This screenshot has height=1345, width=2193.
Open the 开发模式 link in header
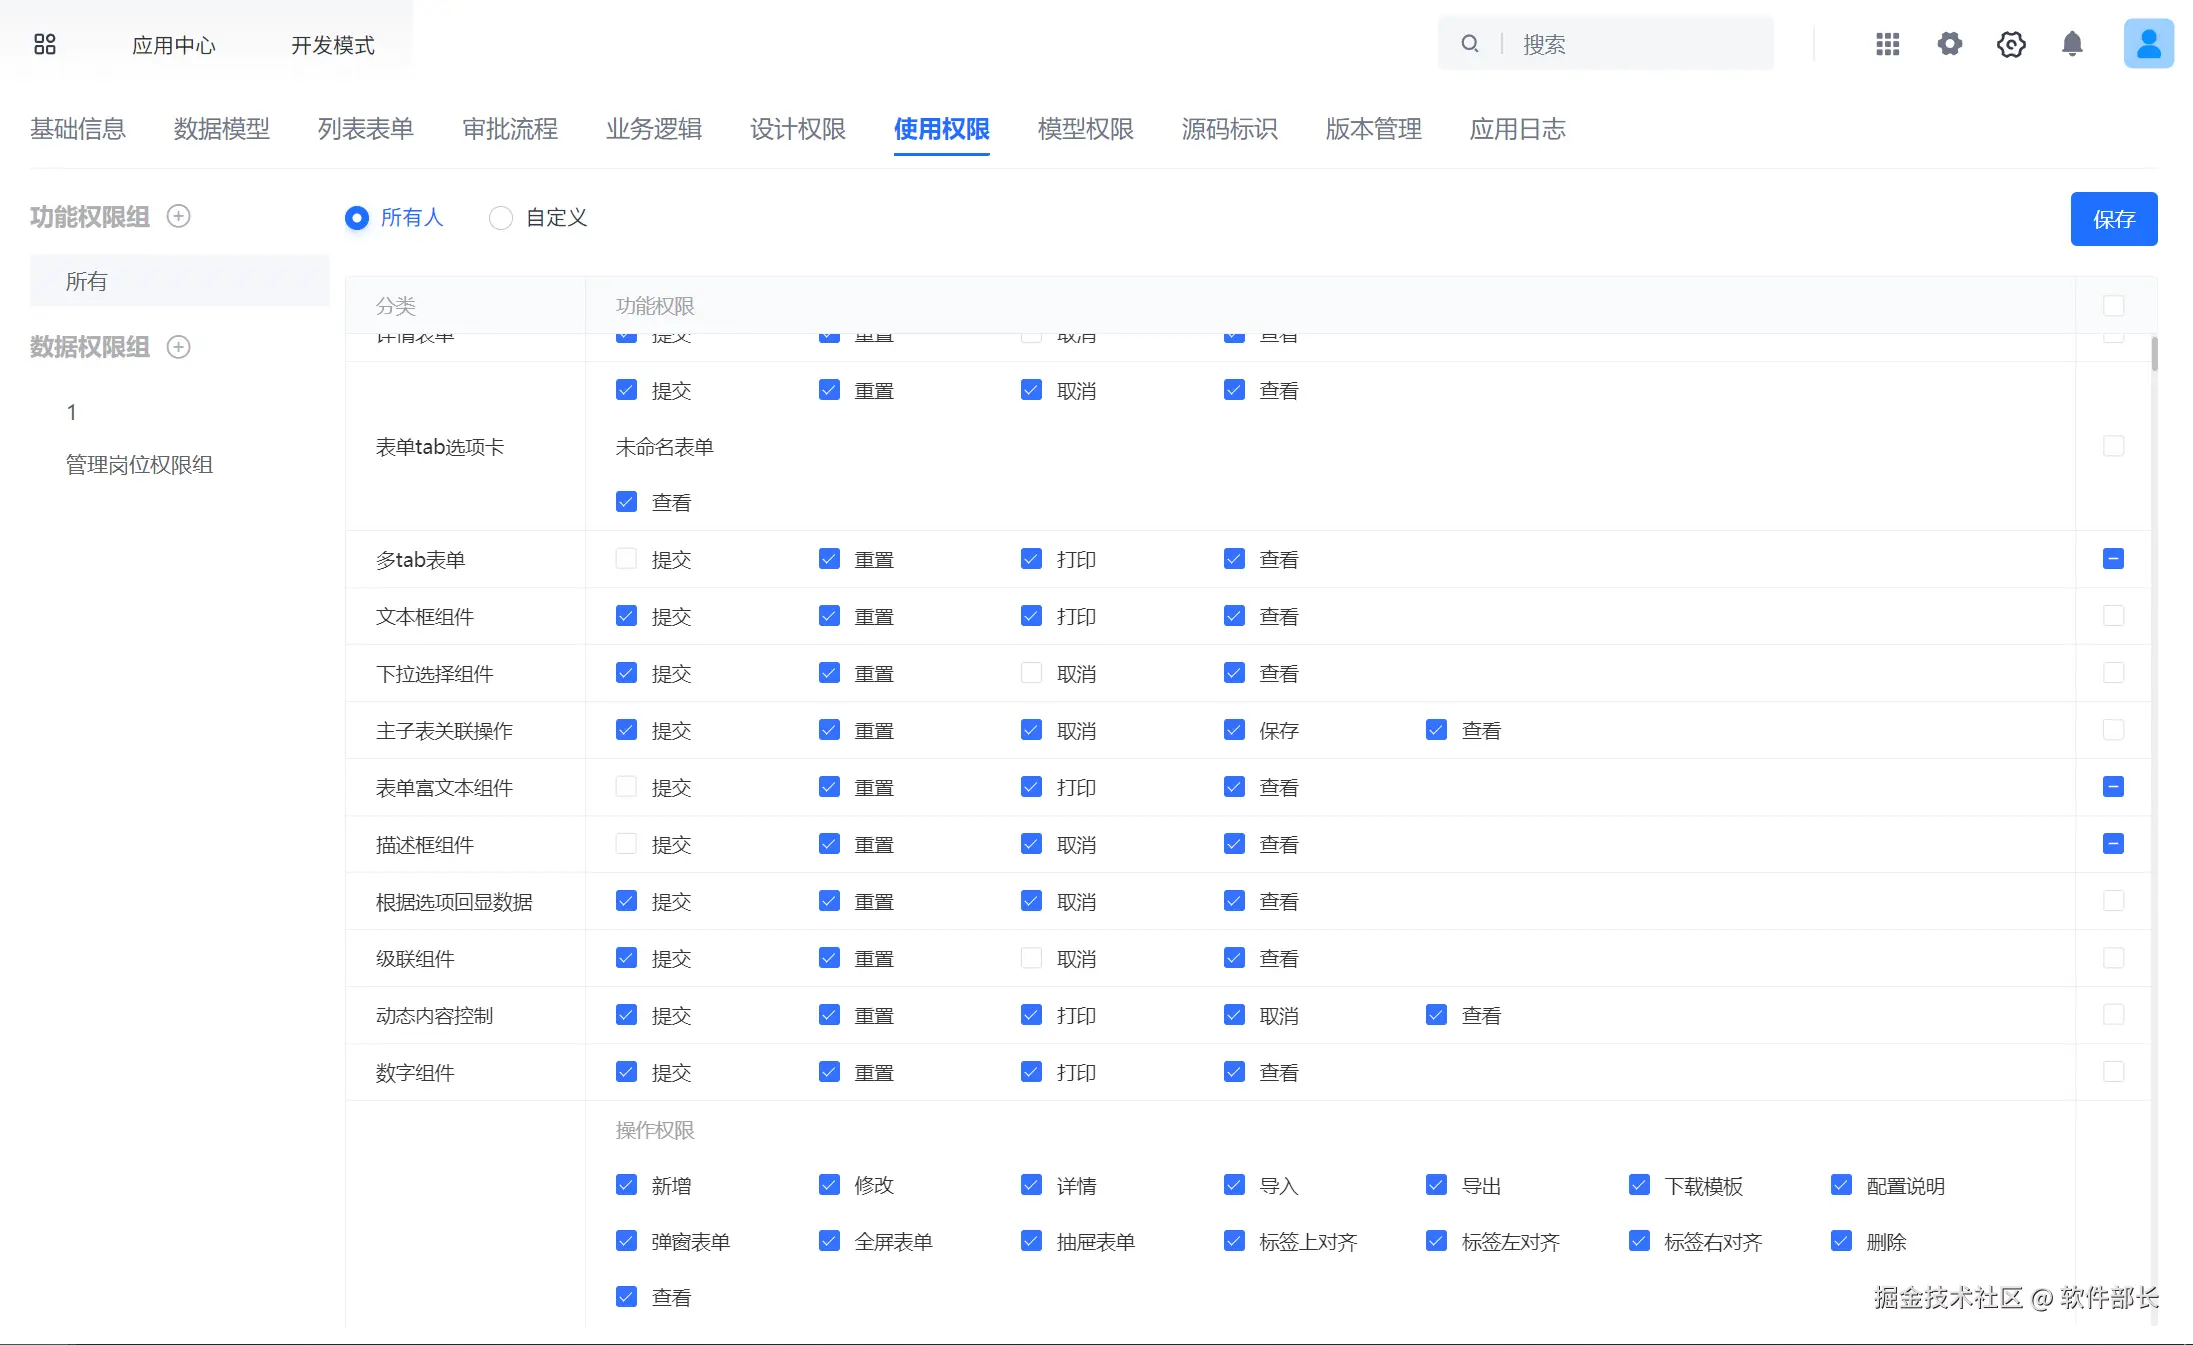[332, 45]
